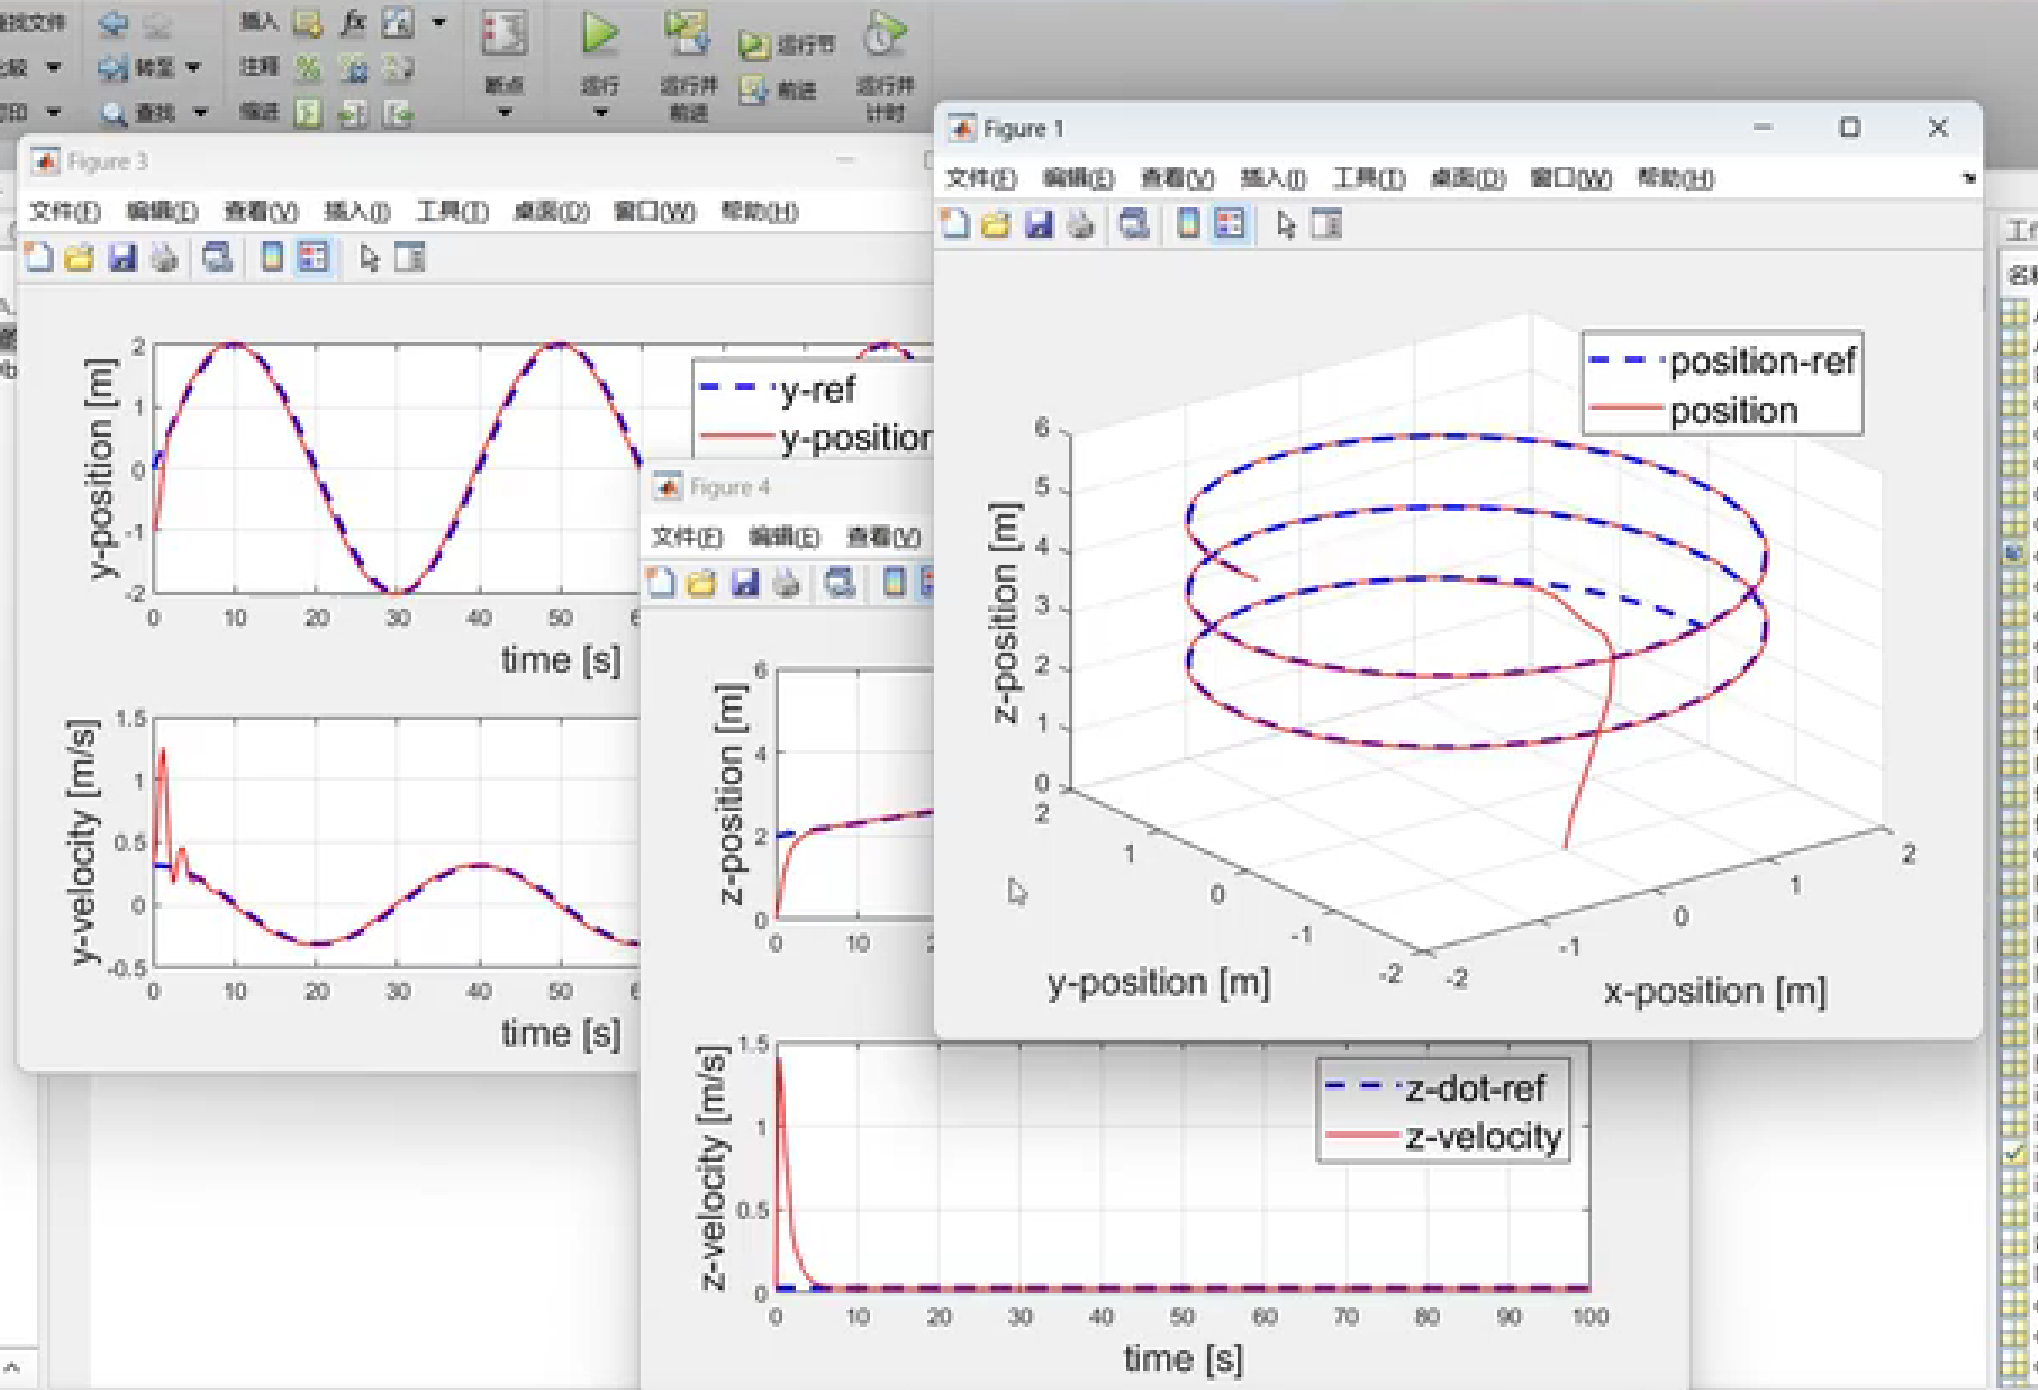Screen dimensions: 2038x1390
Task: Open 文件(F) menu in Figure 3
Action: pos(65,212)
